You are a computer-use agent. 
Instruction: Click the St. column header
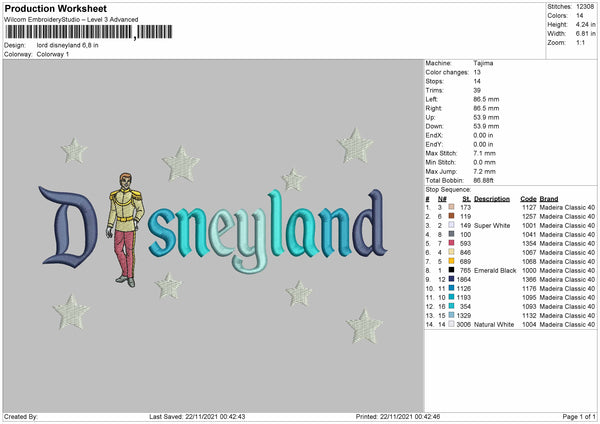pos(466,199)
